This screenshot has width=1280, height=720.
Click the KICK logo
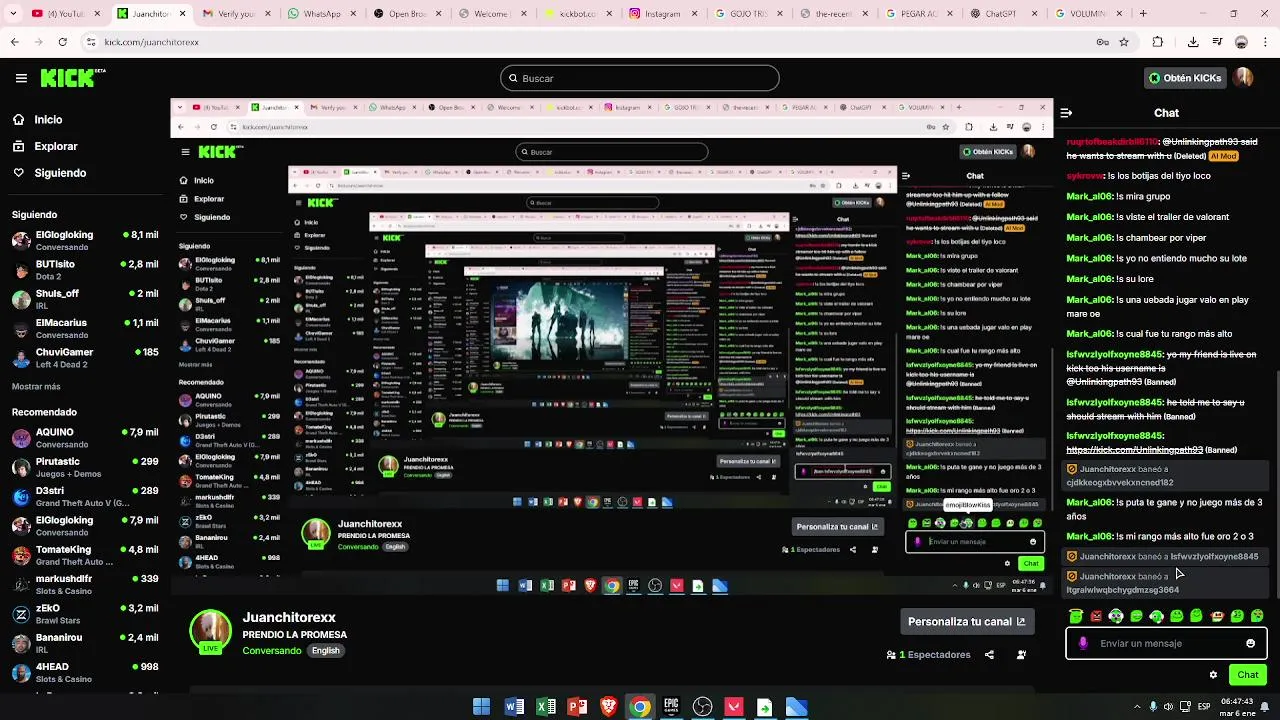click(x=73, y=78)
